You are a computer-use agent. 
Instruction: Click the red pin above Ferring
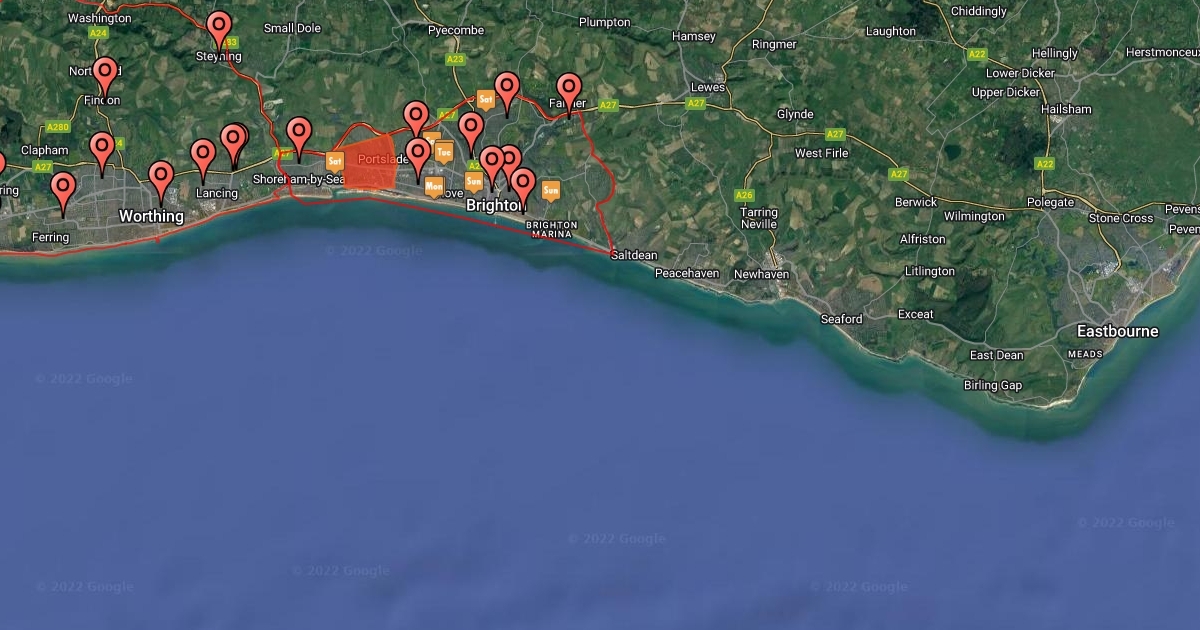(63, 191)
